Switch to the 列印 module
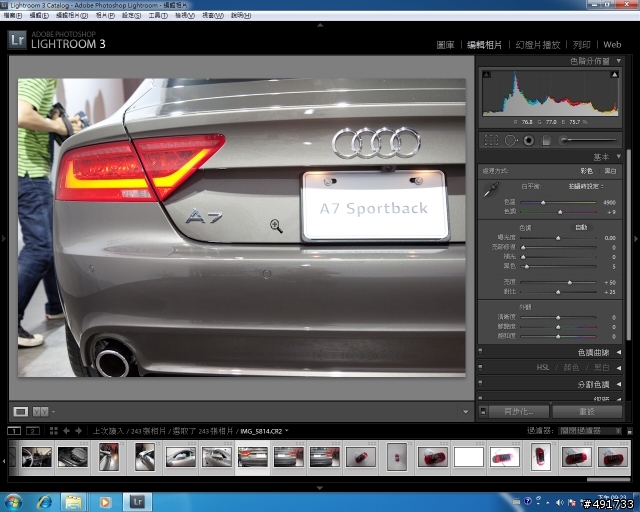The height and width of the screenshot is (512, 640). (x=582, y=45)
